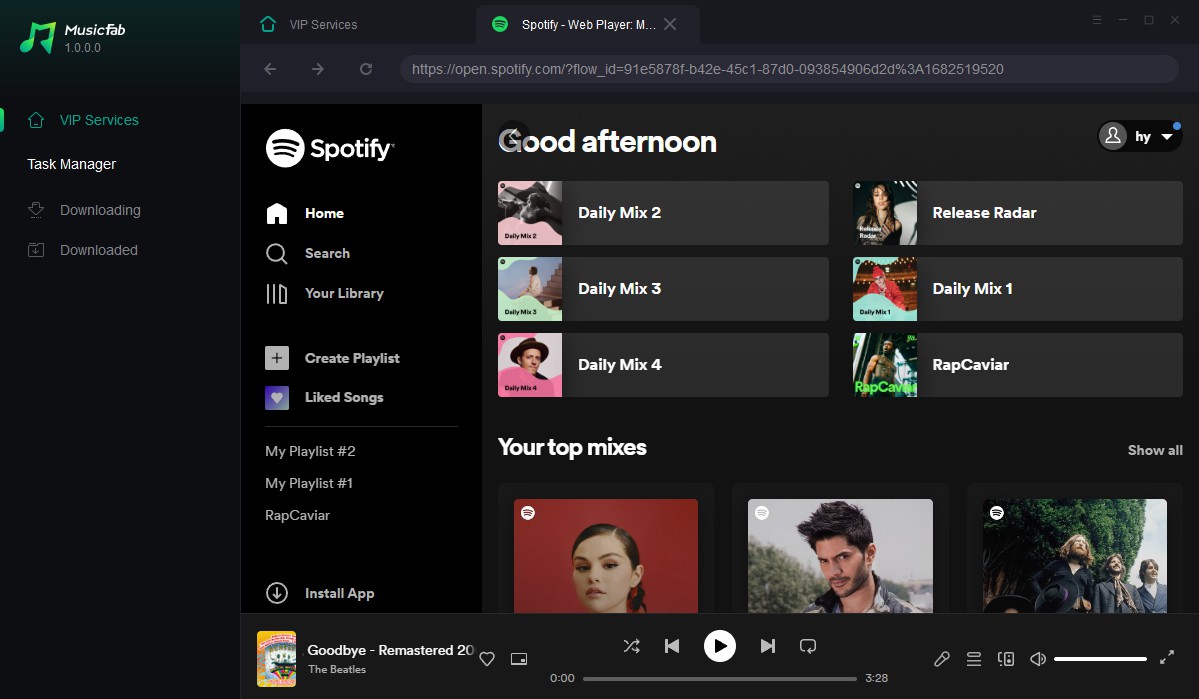The height and width of the screenshot is (699, 1199).
Task: Open My Playlist #1
Action: point(309,483)
